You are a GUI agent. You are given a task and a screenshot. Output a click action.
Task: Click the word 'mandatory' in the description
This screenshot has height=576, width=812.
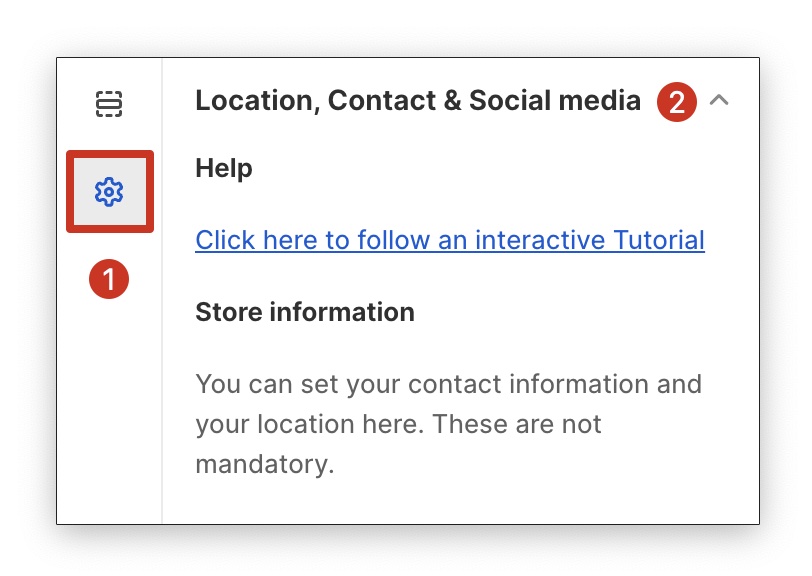coord(264,464)
